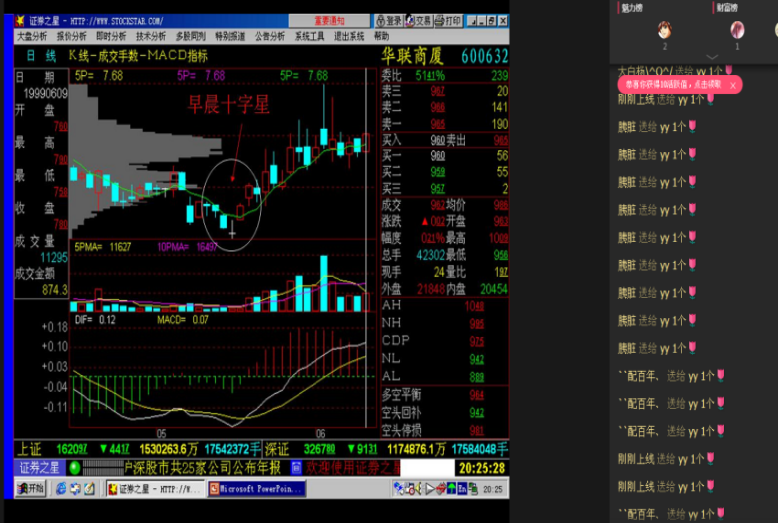Click the 打印 print toolbar icon

click(x=450, y=20)
